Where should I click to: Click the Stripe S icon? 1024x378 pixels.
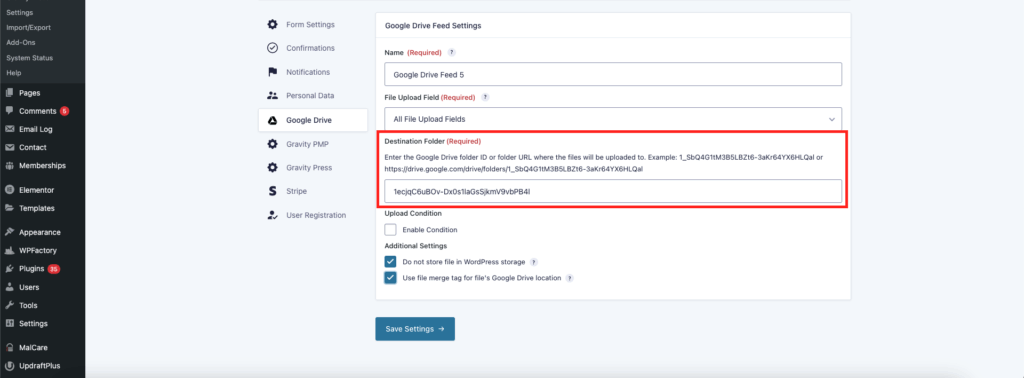click(272, 191)
